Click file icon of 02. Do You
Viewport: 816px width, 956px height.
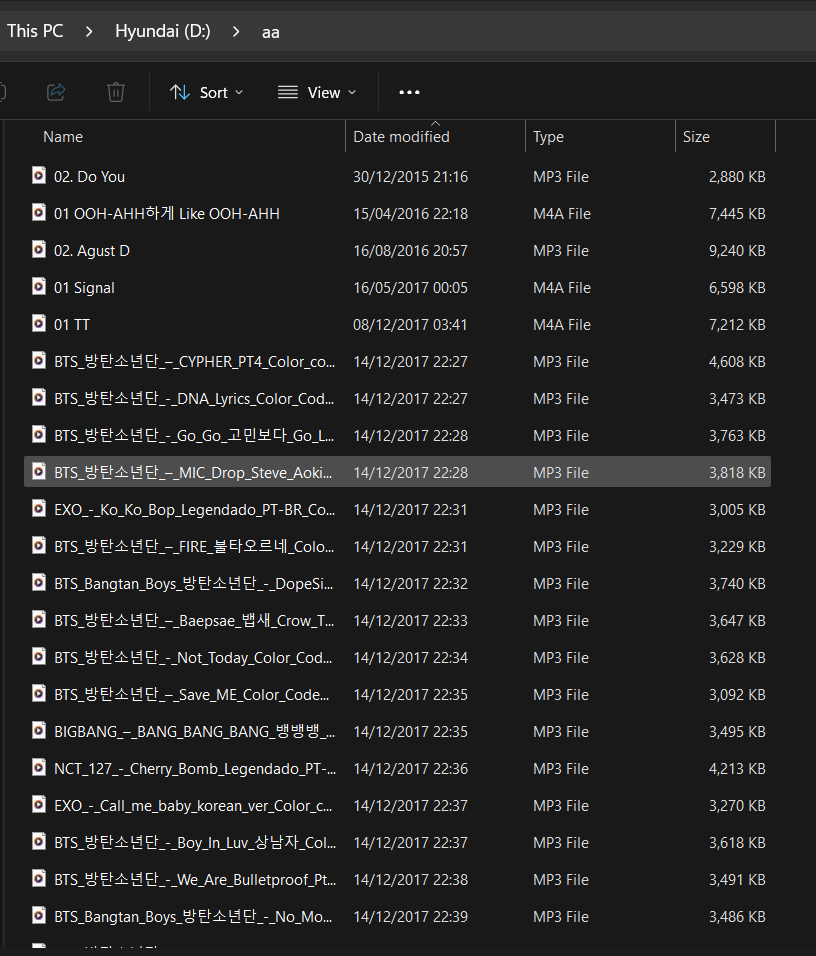(x=39, y=176)
